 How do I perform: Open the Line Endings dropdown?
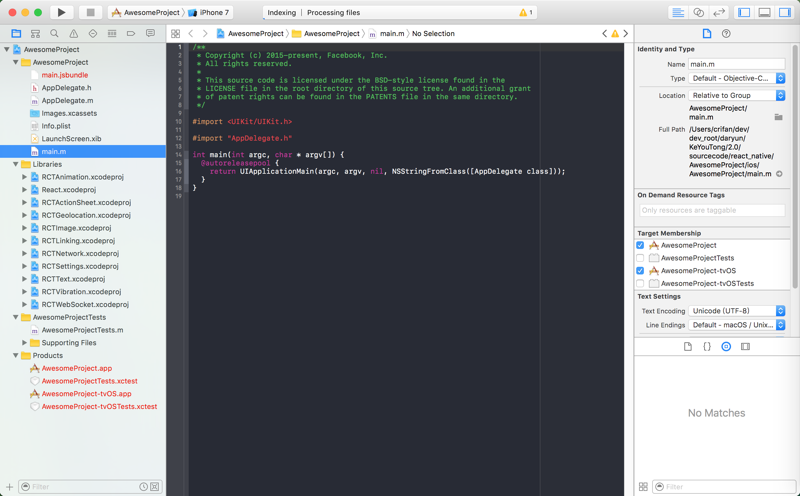point(736,325)
